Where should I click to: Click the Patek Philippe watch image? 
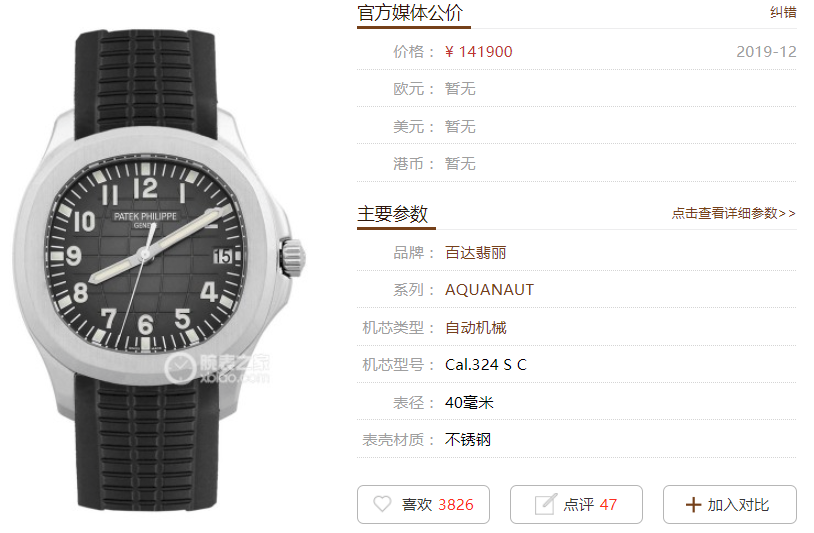158,267
